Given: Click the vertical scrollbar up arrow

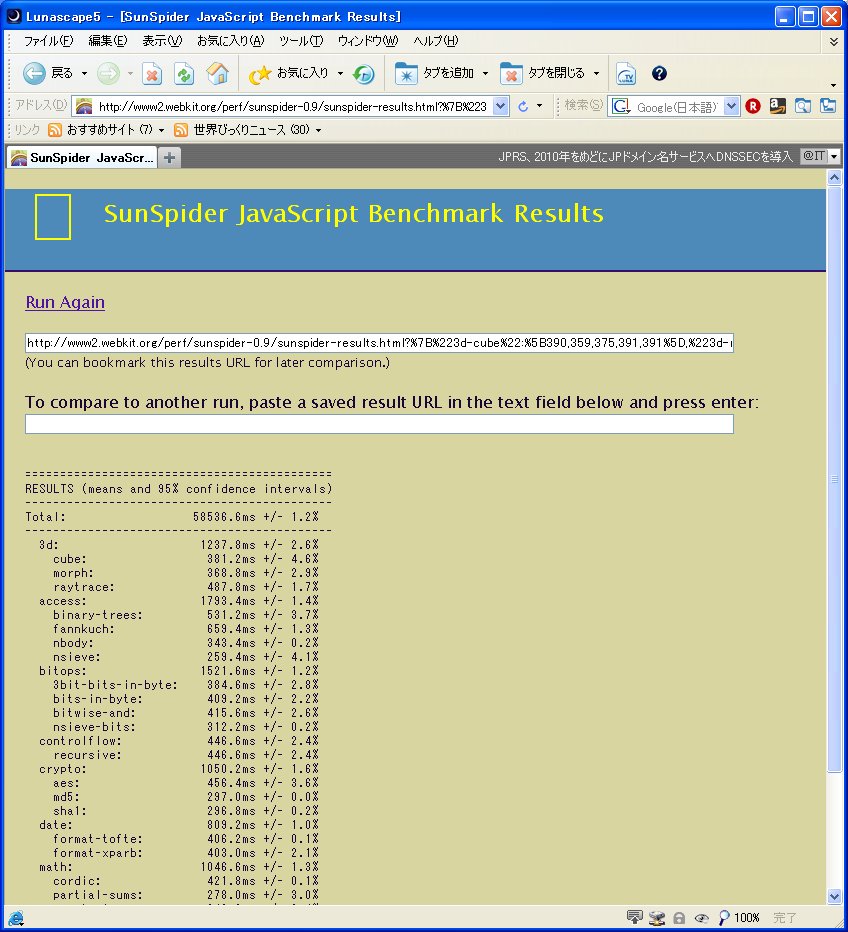Looking at the screenshot, I should (834, 177).
